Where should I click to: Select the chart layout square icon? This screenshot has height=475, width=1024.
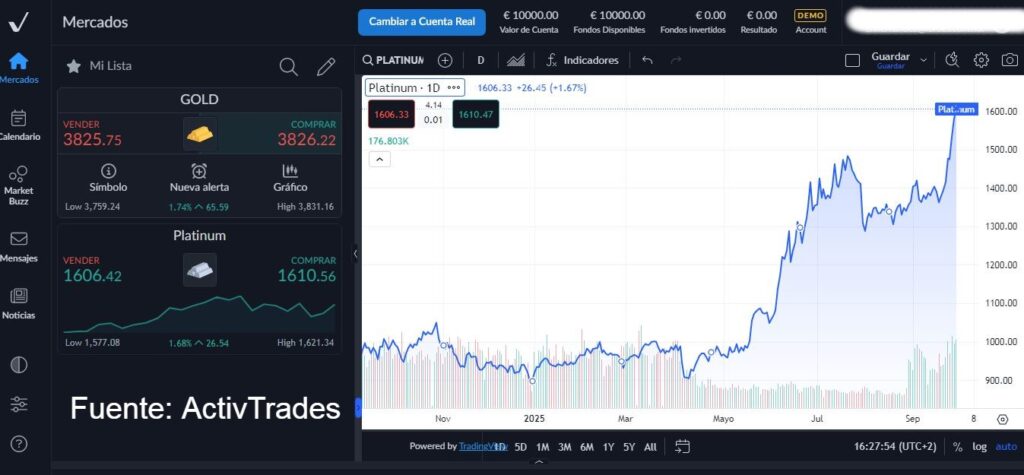point(852,60)
